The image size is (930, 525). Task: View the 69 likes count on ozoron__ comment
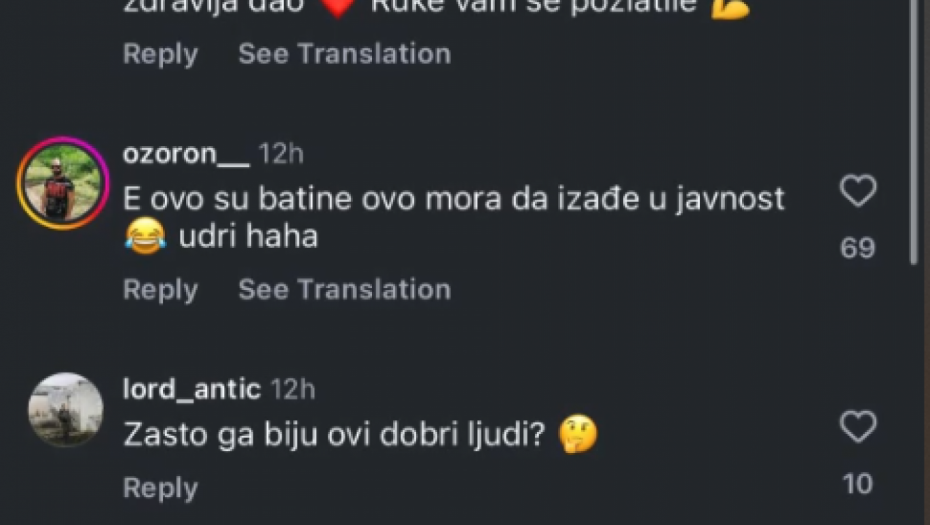(x=858, y=248)
